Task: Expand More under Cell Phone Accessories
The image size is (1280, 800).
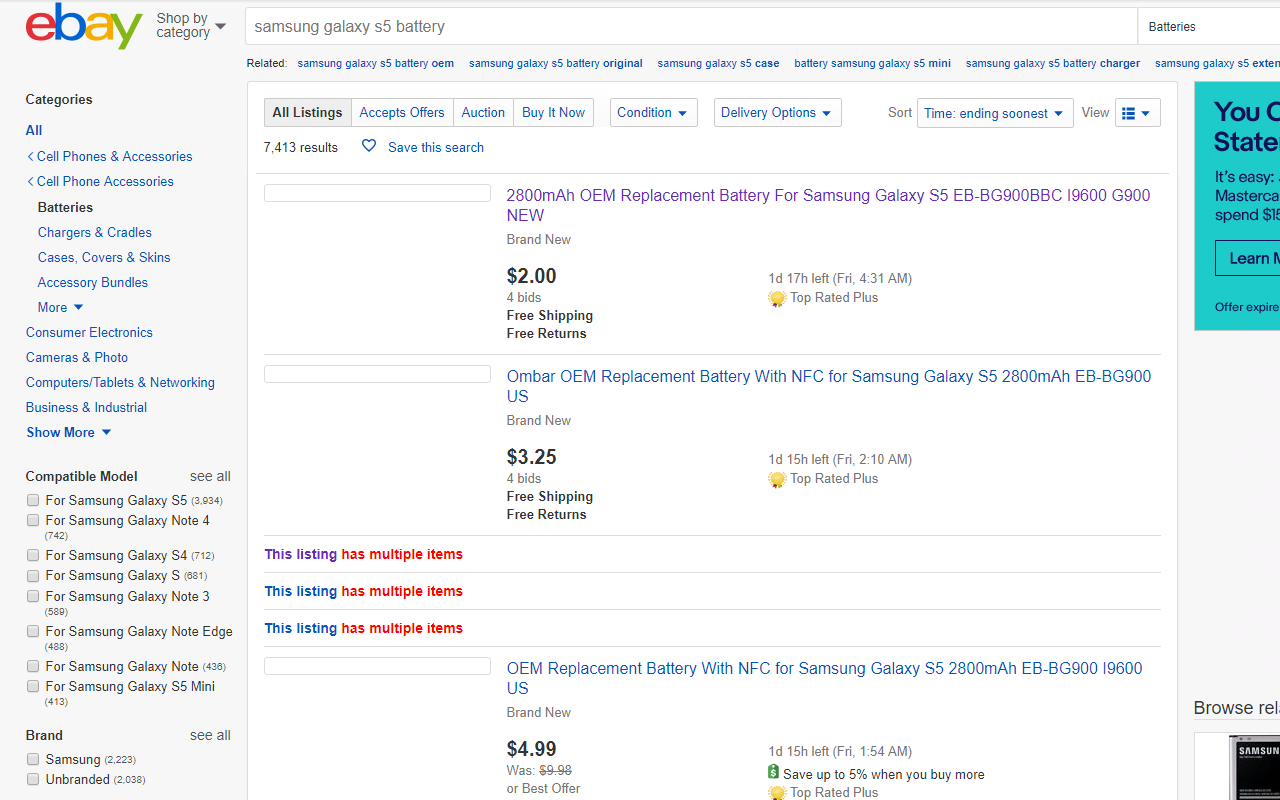Action: 61,307
